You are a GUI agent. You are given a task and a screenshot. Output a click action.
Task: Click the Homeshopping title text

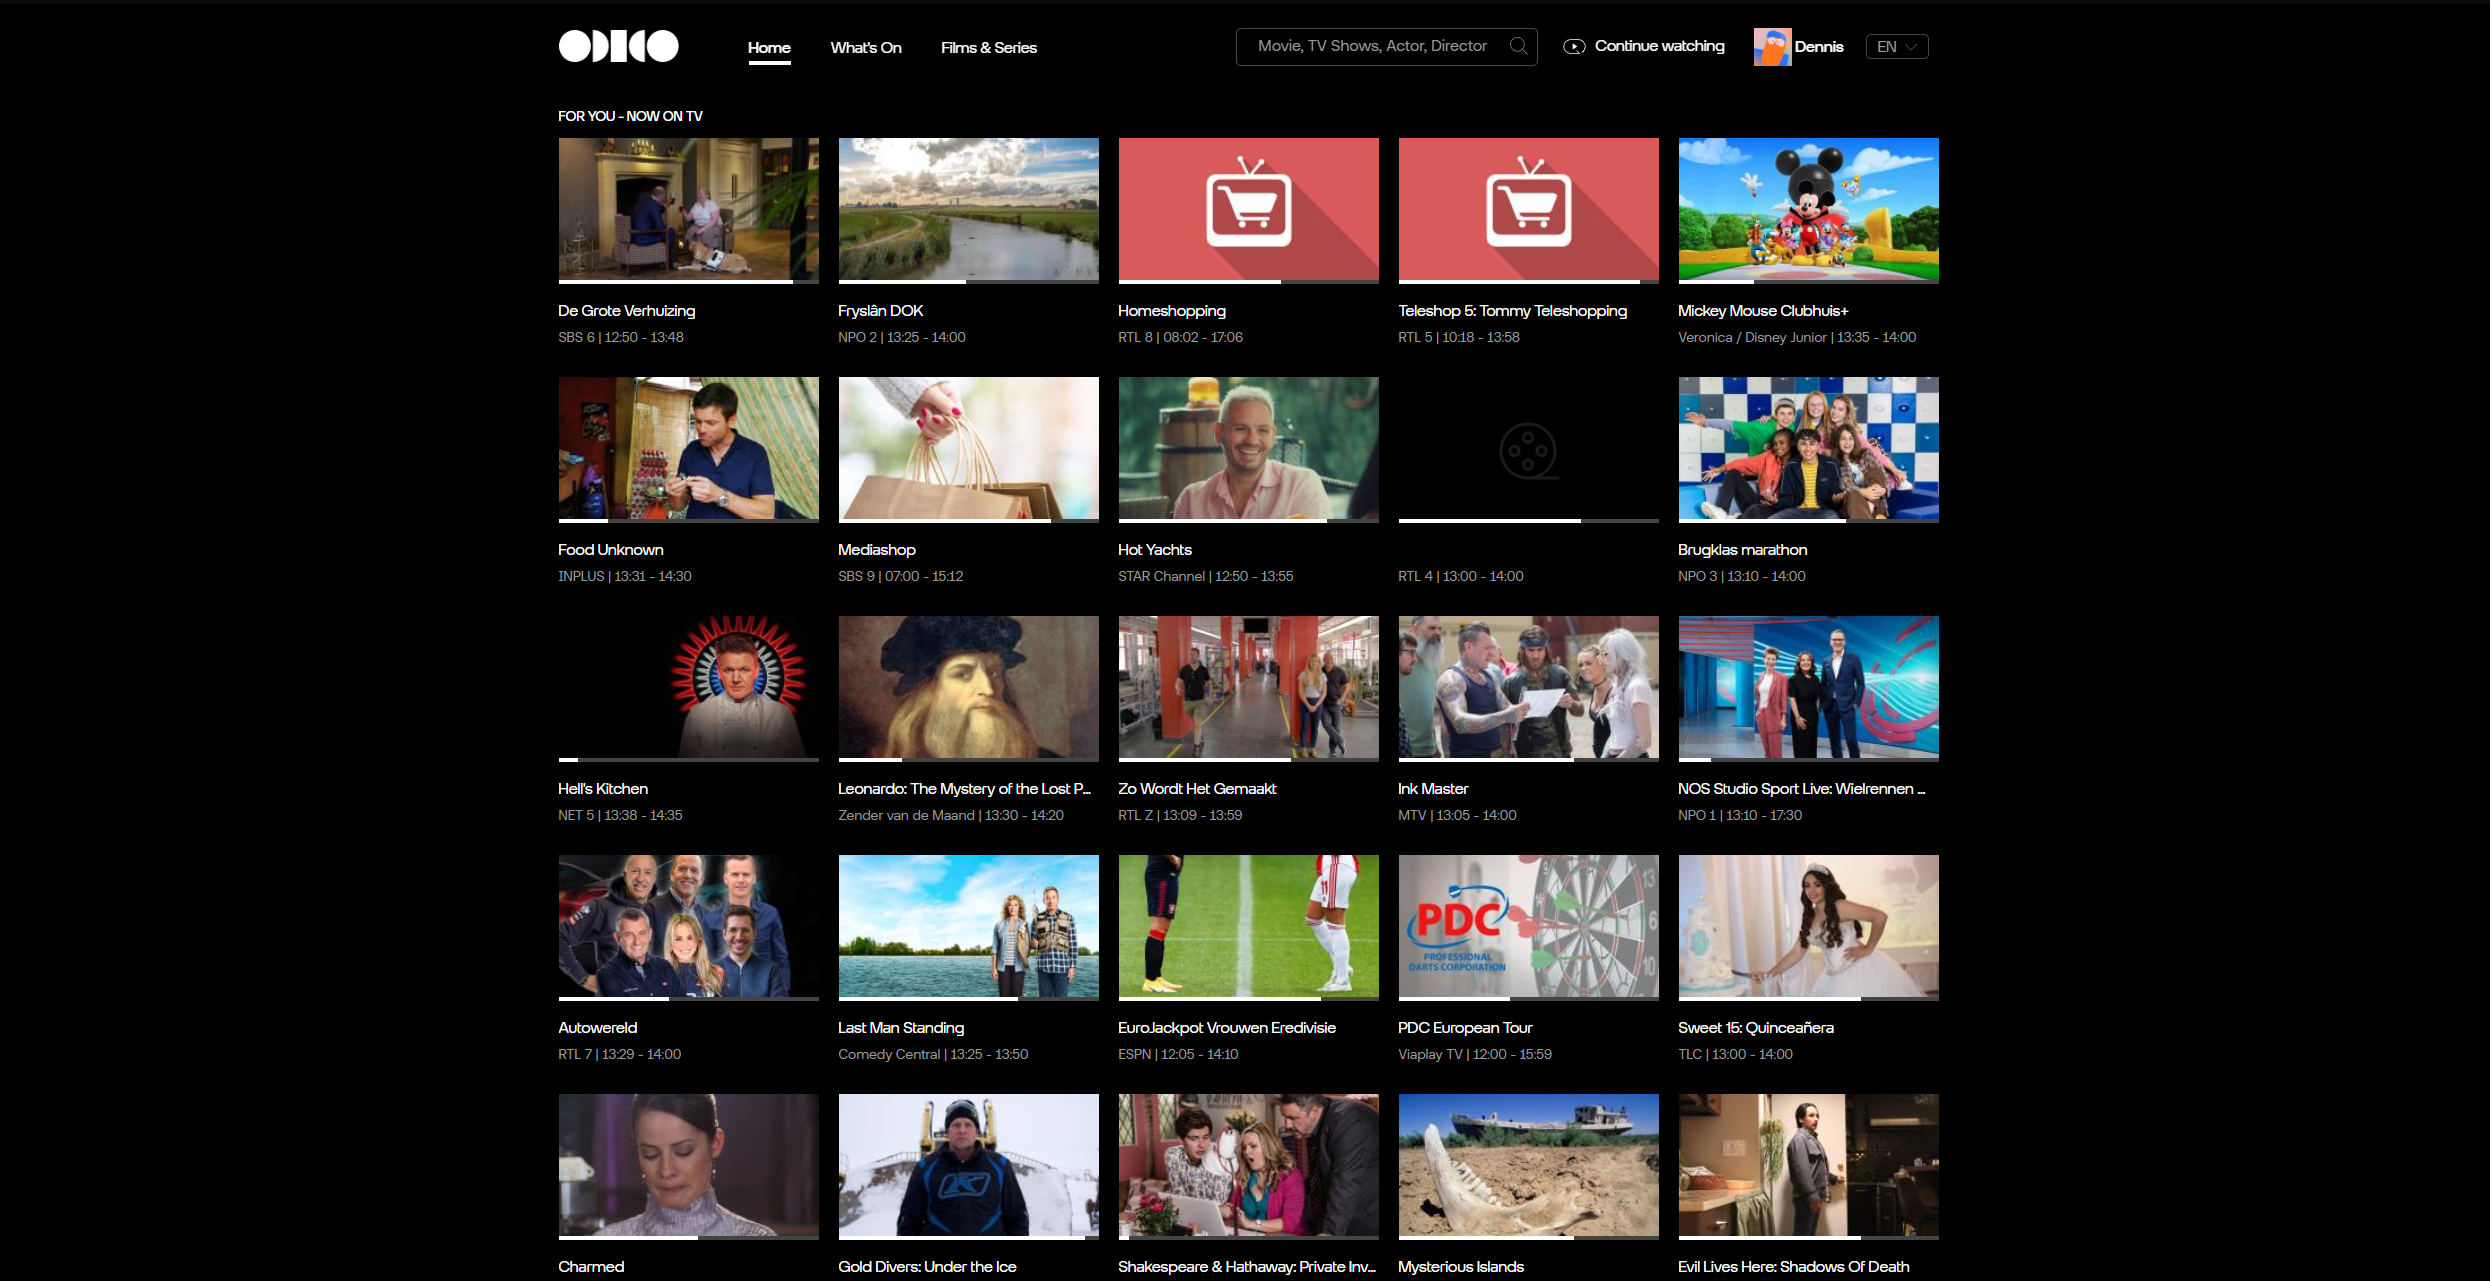pos(1172,311)
